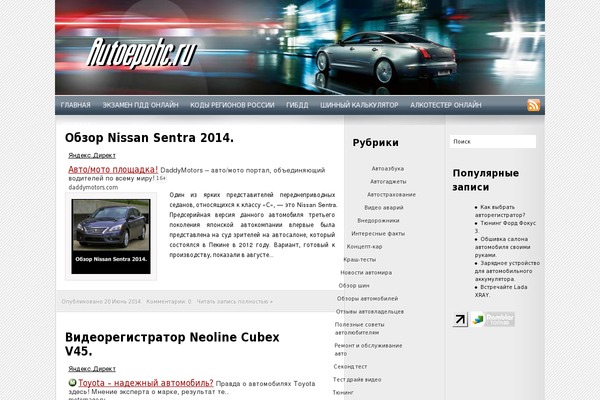Click the Rambler Top100 badge

493,320
